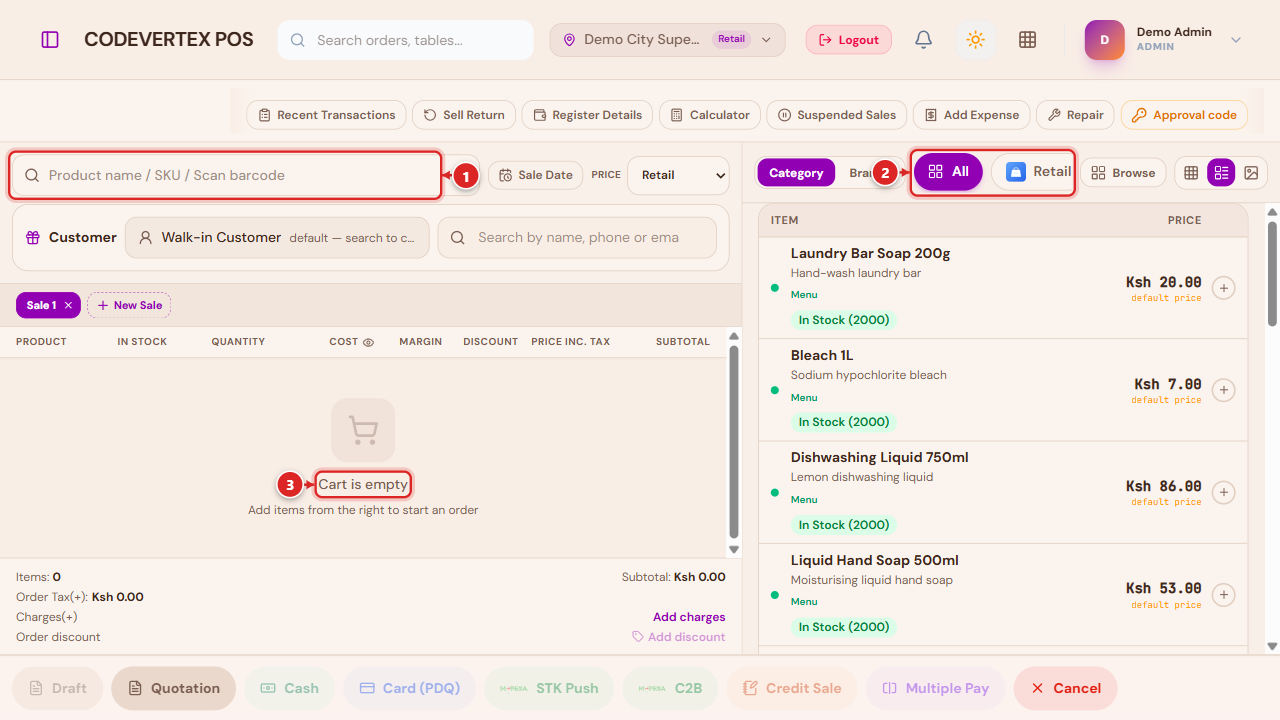Click Add Expense
1280x720 pixels.
click(x=971, y=115)
